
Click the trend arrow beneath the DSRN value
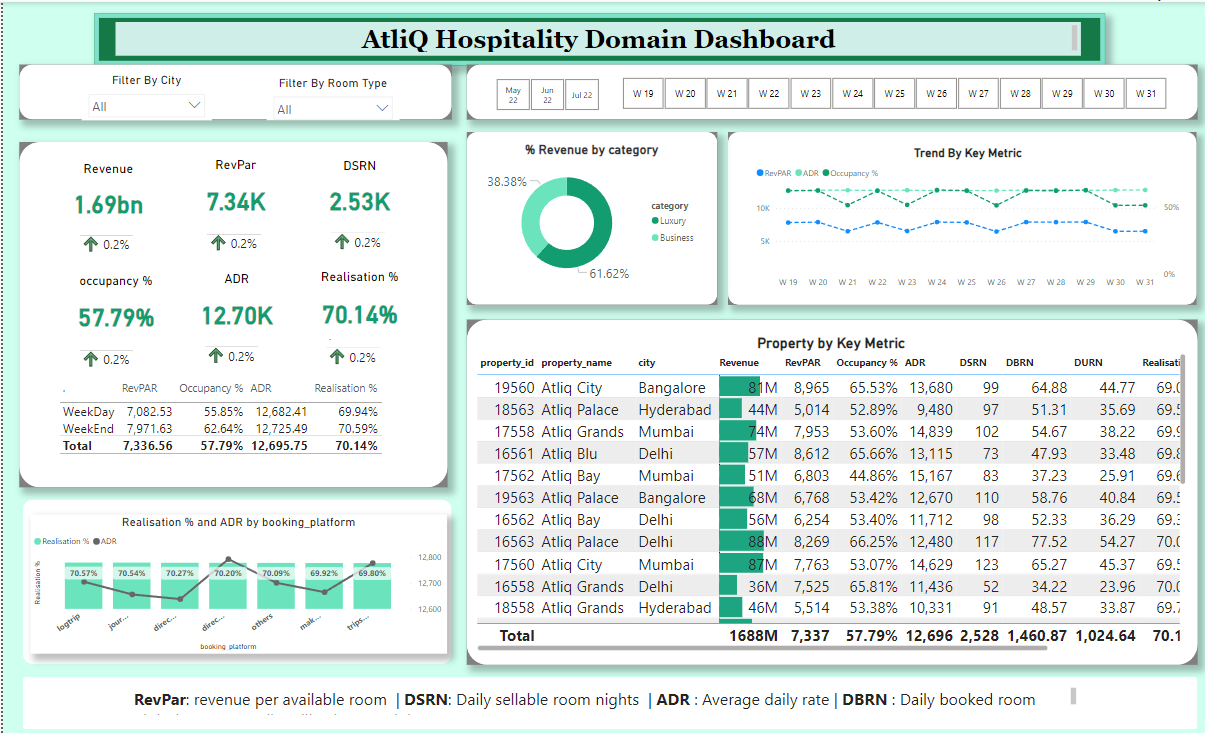[x=342, y=242]
